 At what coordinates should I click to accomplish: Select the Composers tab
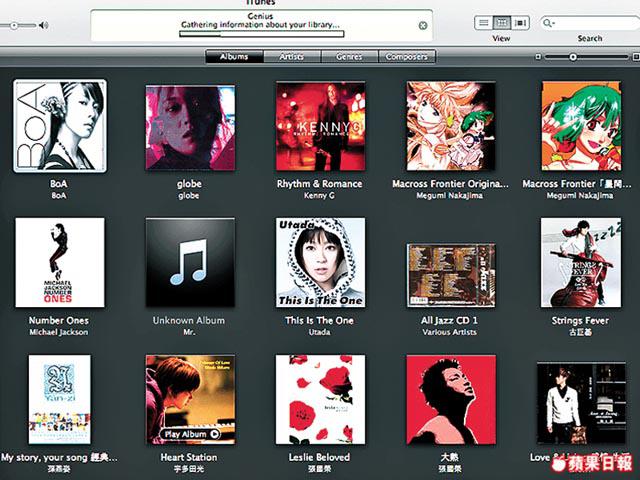point(407,57)
